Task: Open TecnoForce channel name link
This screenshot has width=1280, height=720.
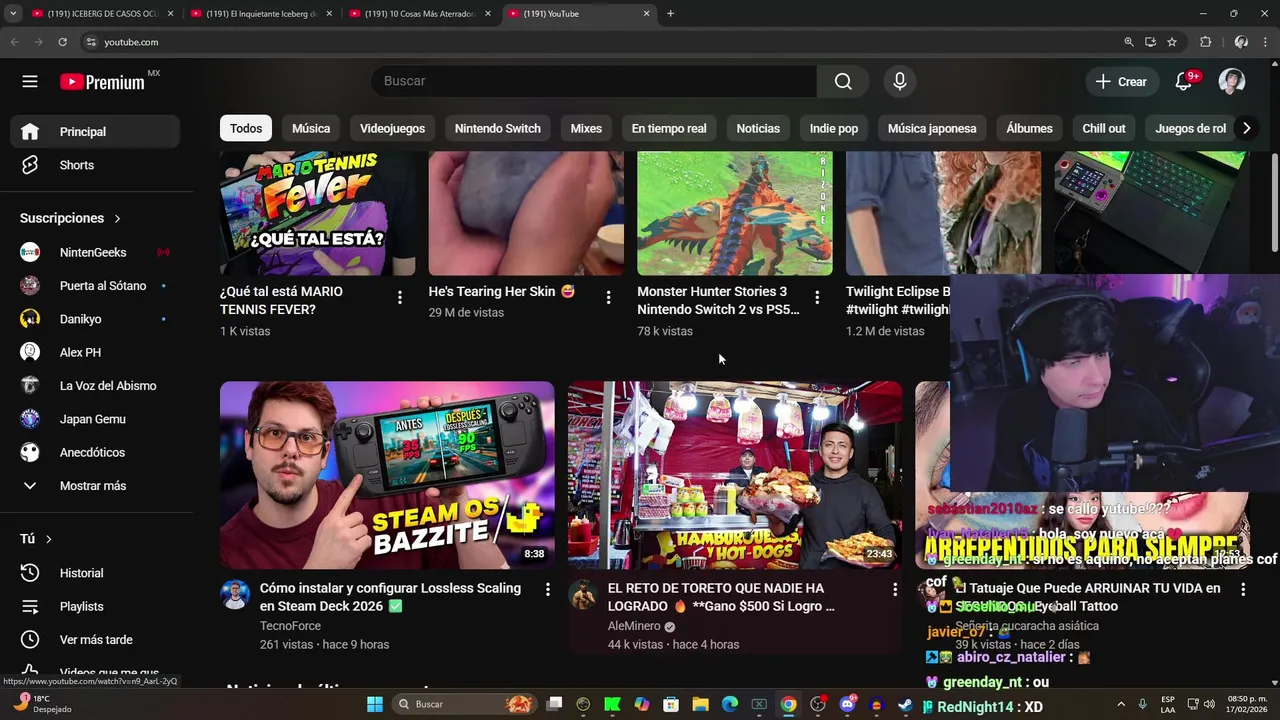Action: pyautogui.click(x=290, y=626)
